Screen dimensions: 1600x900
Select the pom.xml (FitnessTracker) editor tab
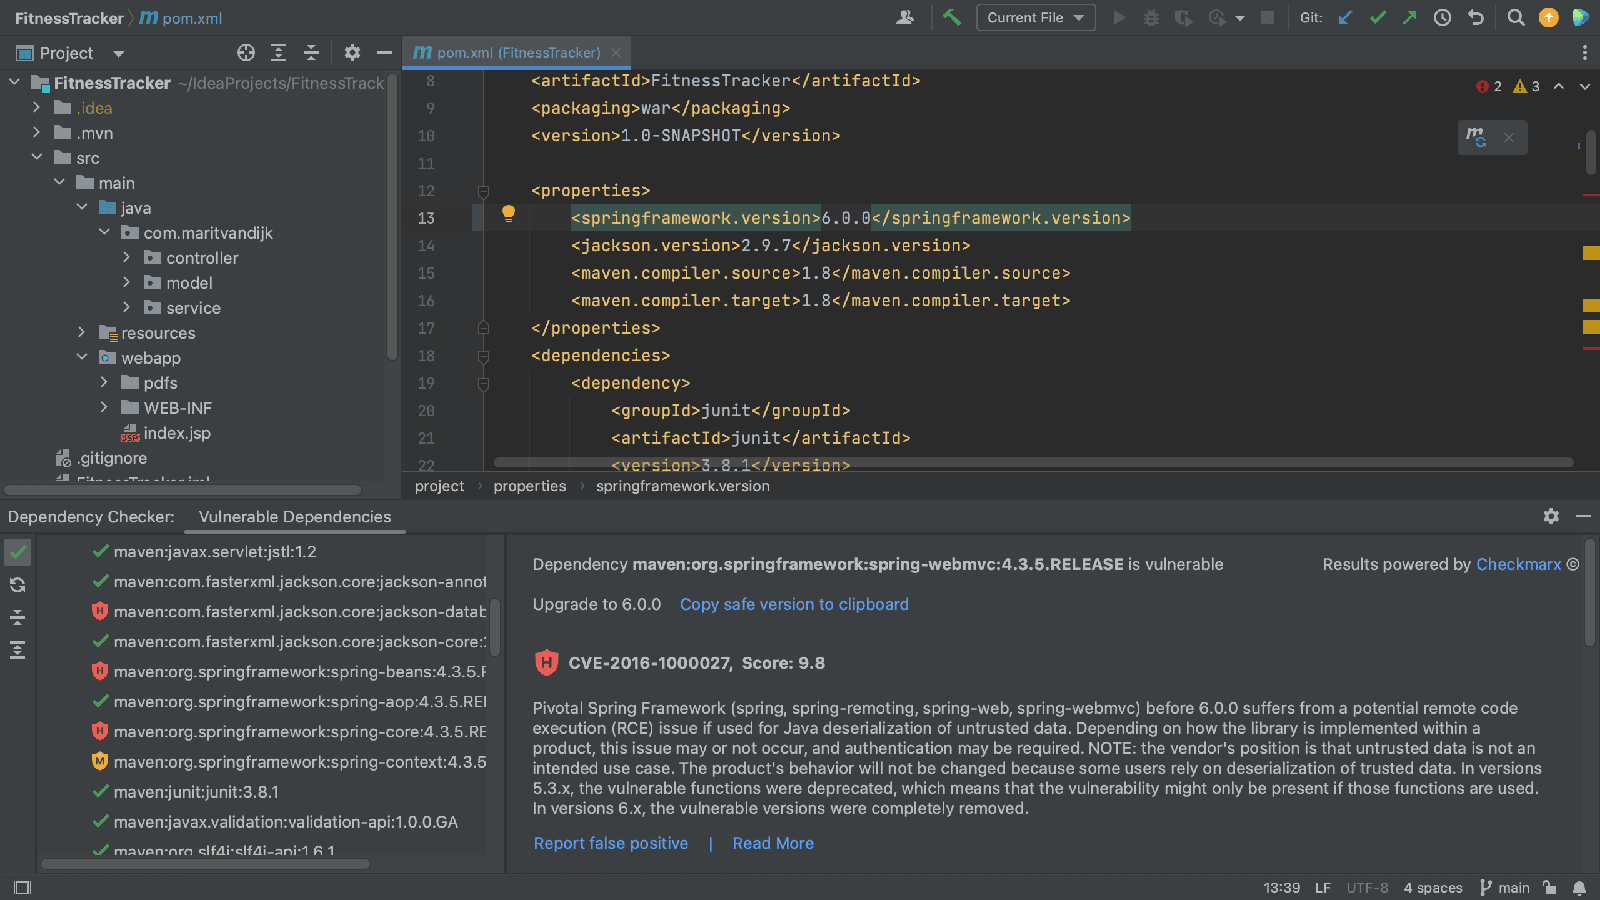[516, 53]
